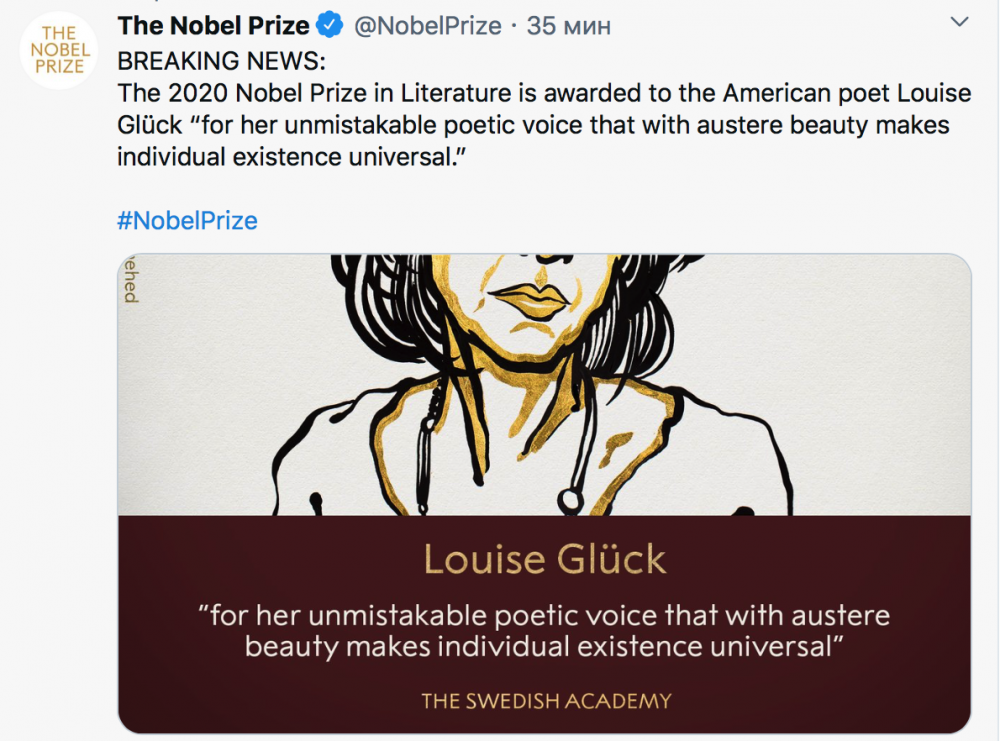The width and height of the screenshot is (1000, 741).
Task: Click THE SWEDISH ACADEMY caption
Action: click(545, 700)
